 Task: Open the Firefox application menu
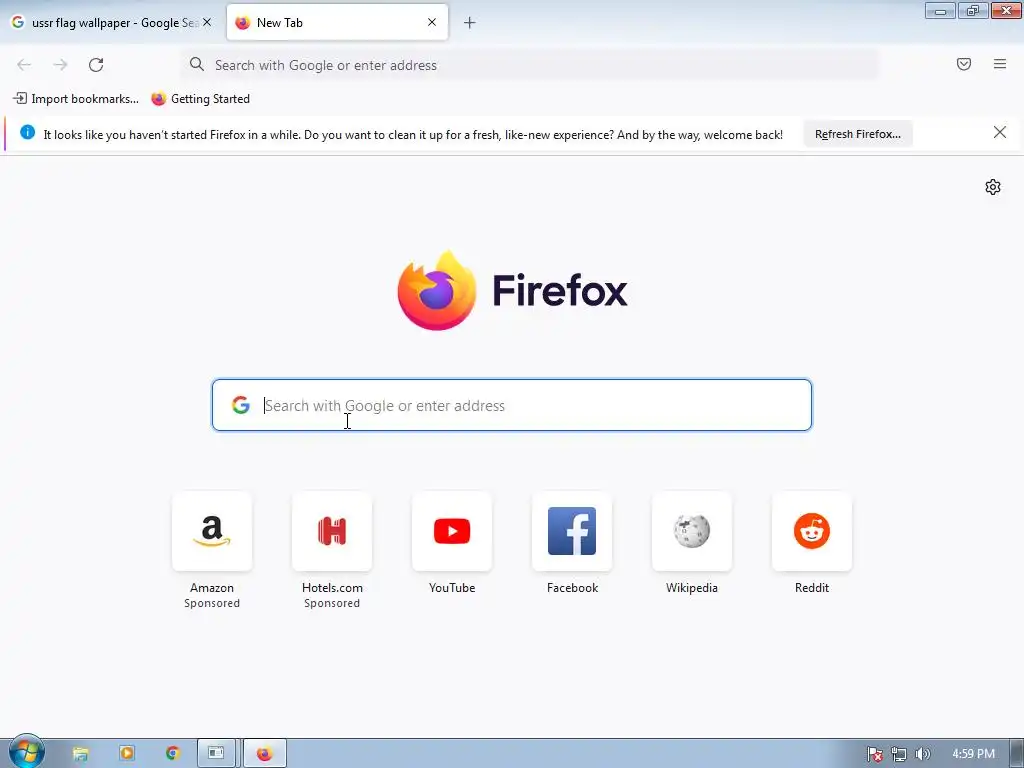[1000, 64]
